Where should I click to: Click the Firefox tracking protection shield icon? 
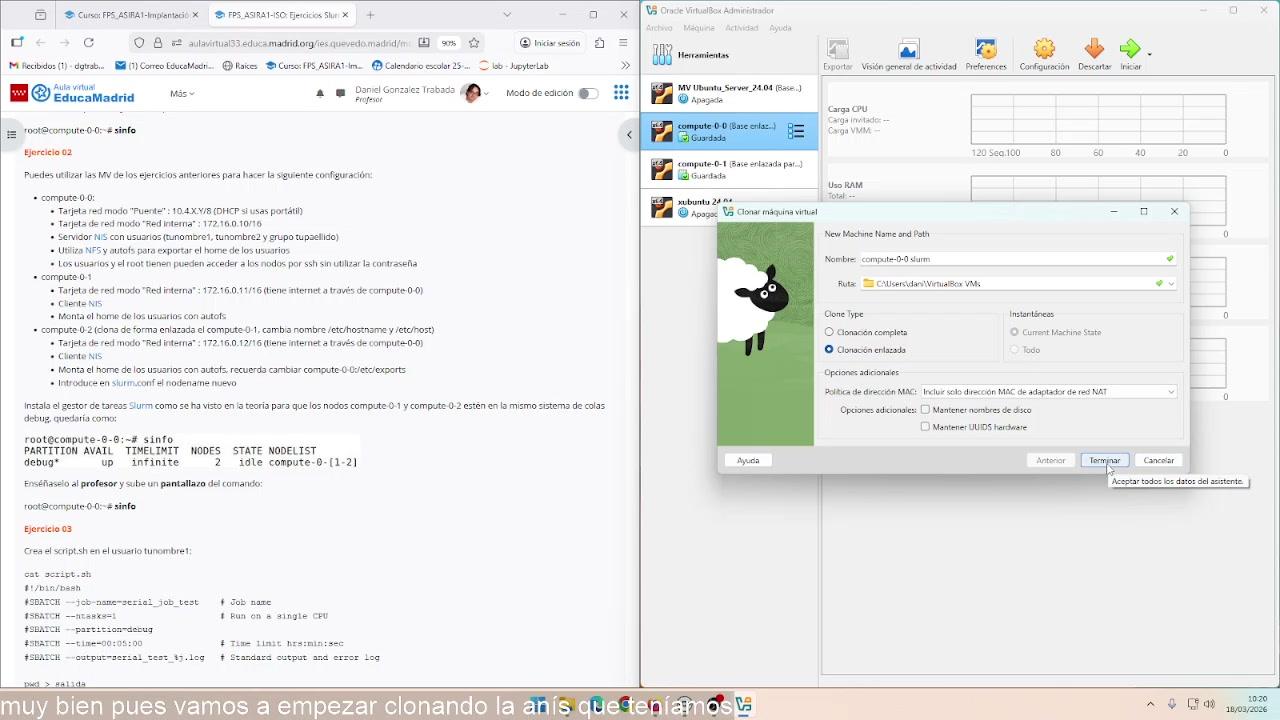point(139,43)
